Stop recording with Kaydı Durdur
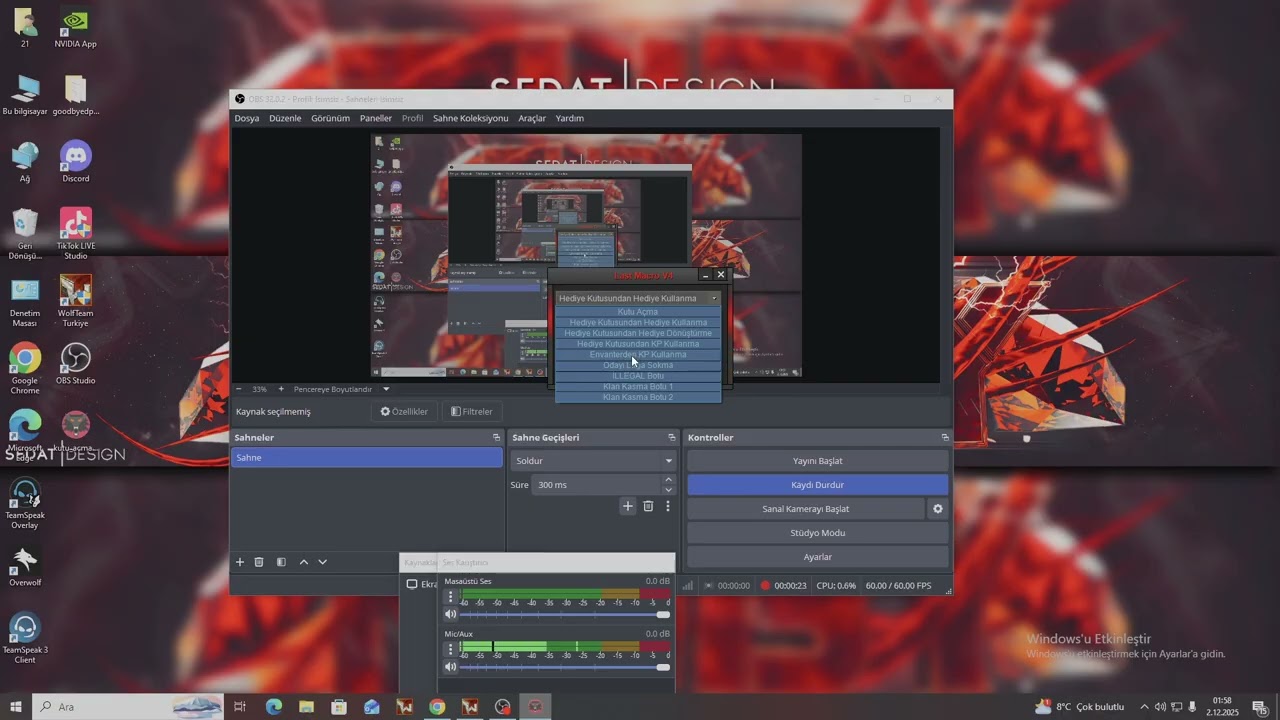Viewport: 1280px width, 720px height. pyautogui.click(x=818, y=485)
